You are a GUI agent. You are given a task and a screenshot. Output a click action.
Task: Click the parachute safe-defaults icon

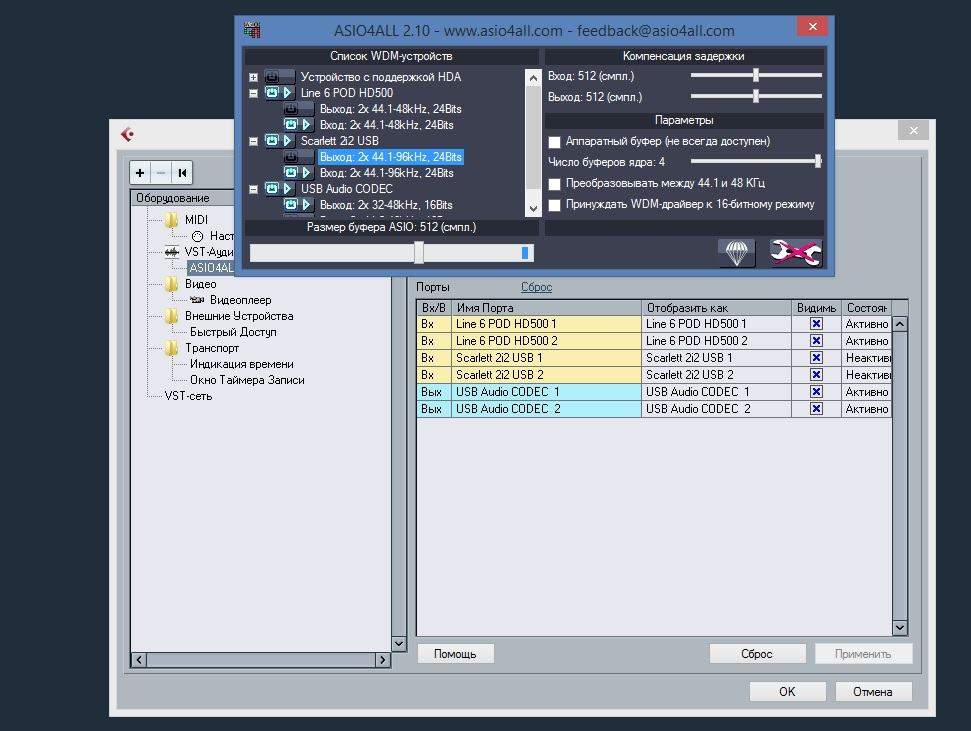tap(736, 253)
